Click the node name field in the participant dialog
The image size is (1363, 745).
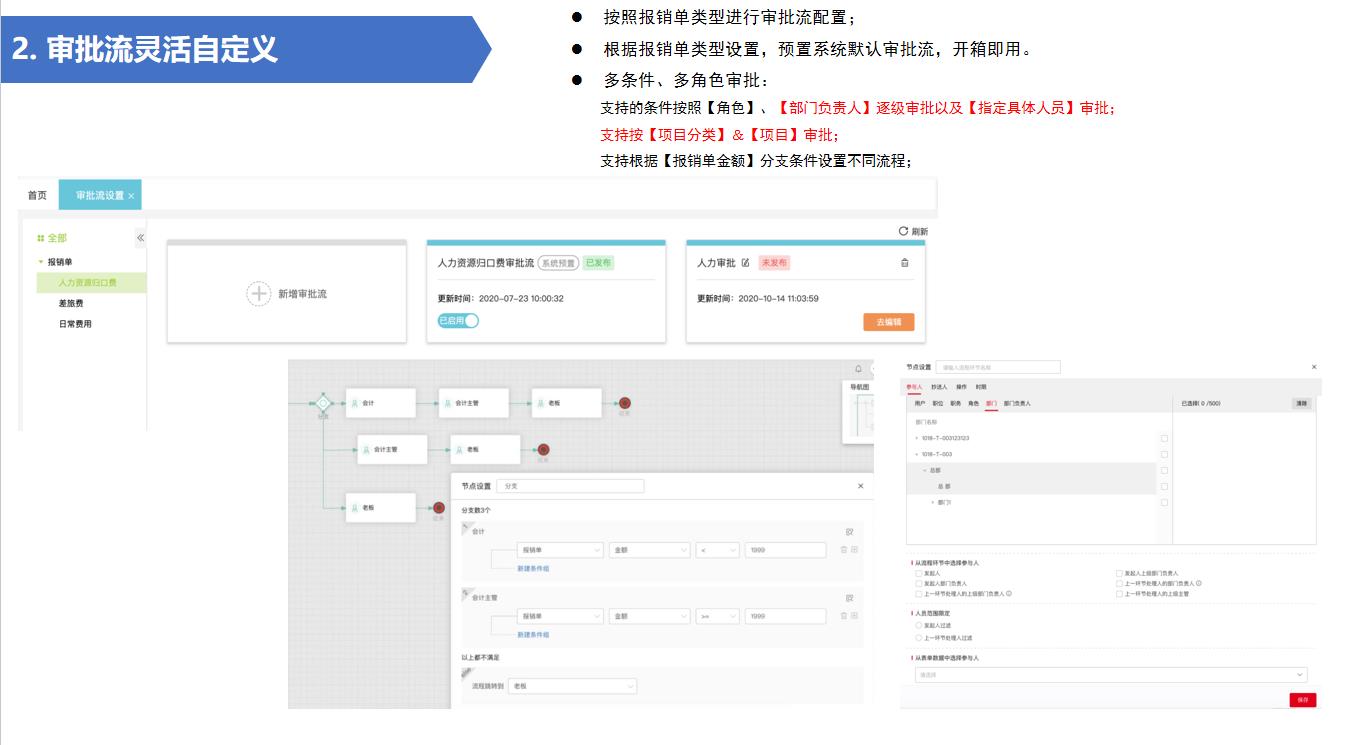tap(997, 368)
